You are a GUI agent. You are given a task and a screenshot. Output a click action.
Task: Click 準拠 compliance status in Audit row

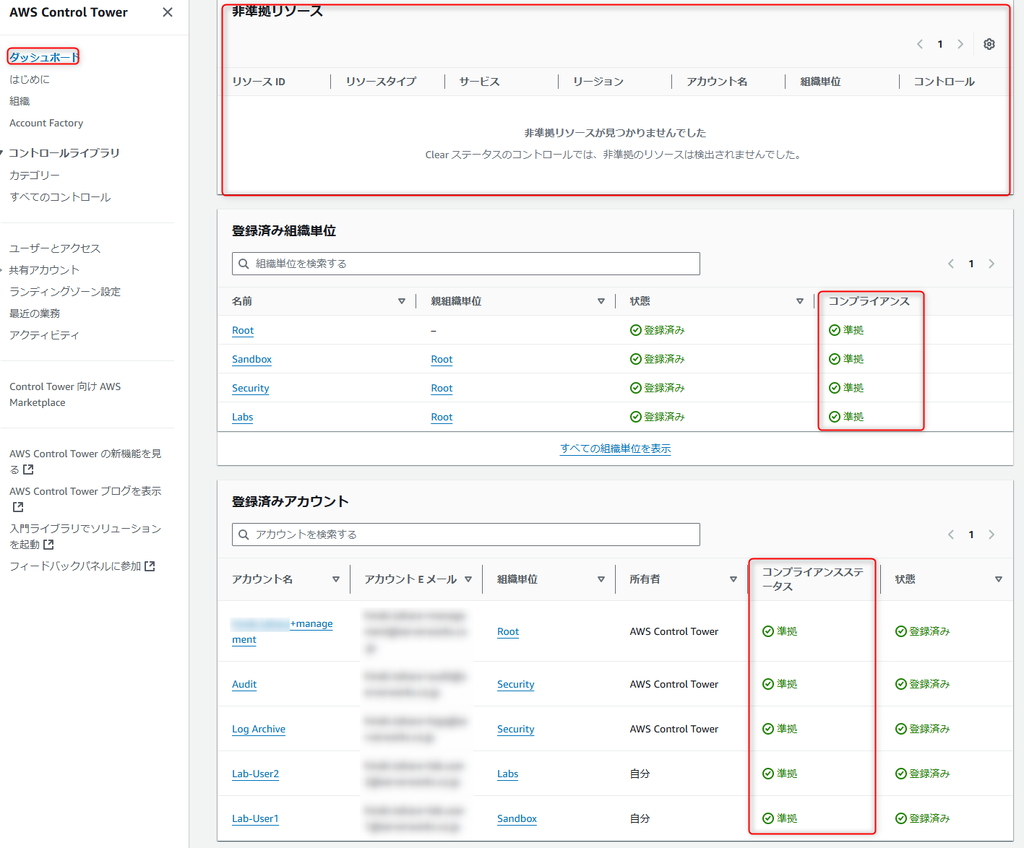click(780, 684)
